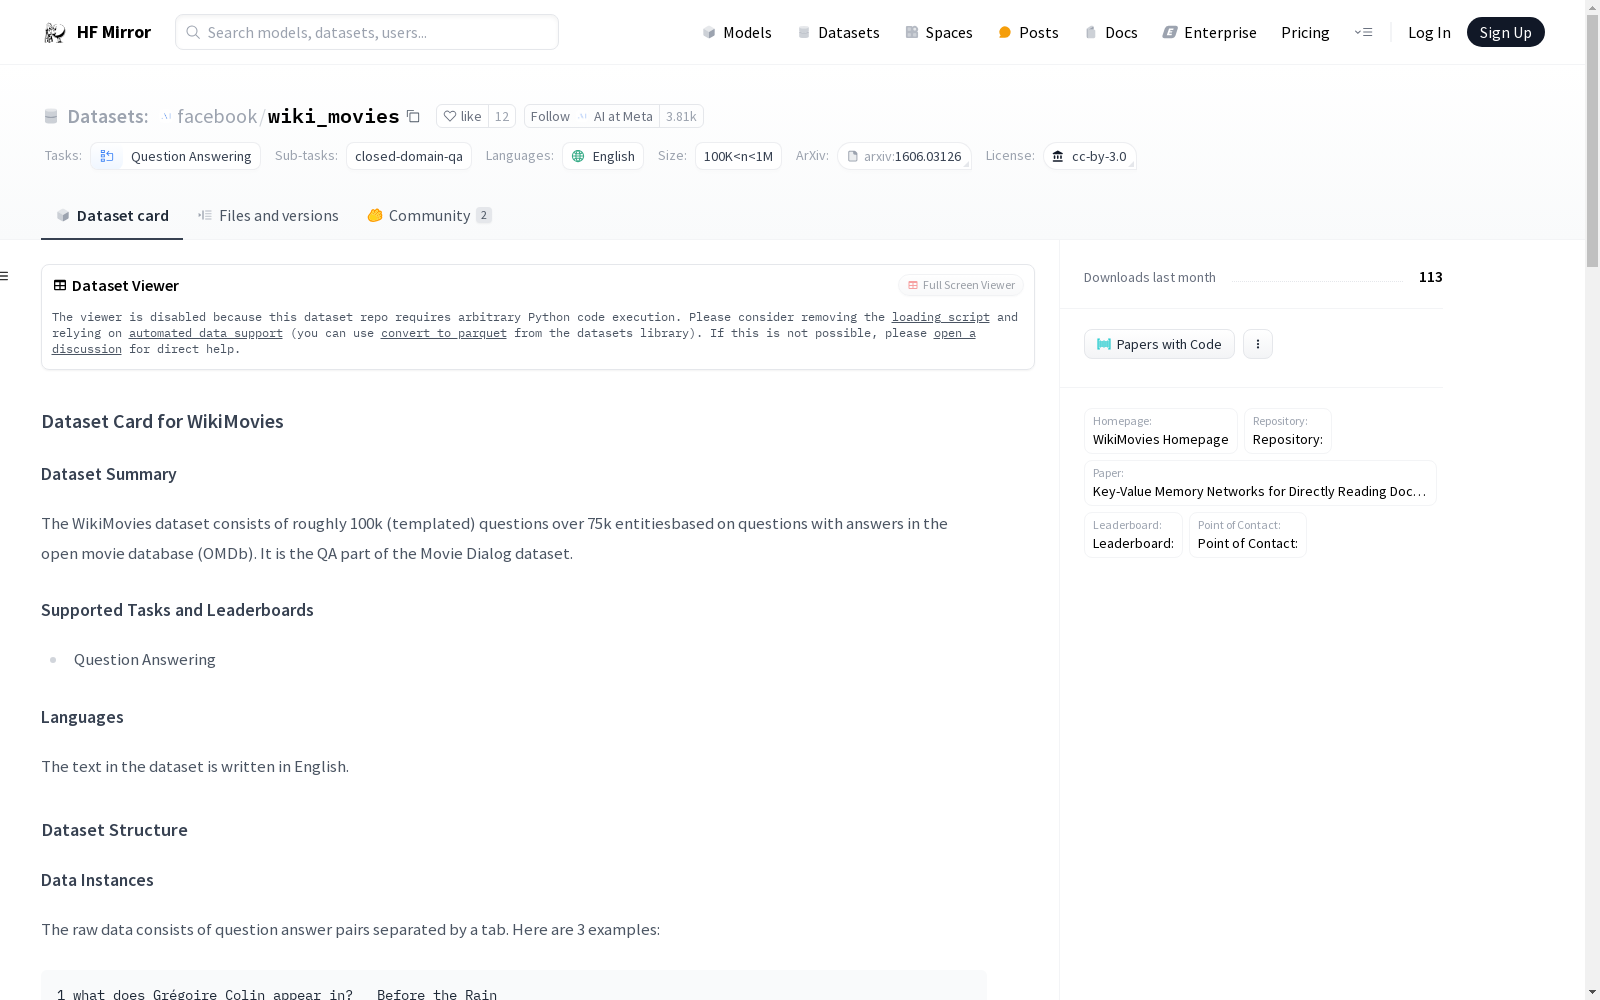Open the Docs page

click(x=1111, y=32)
